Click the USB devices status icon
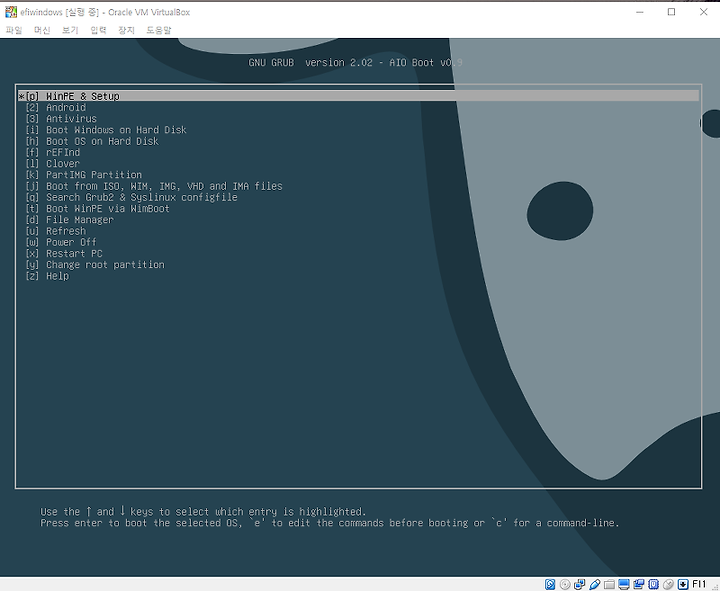This screenshot has height=591, width=720. click(595, 584)
